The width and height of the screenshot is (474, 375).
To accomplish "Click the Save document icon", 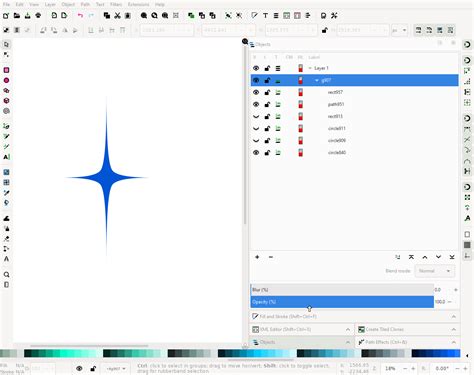I will [28, 15].
